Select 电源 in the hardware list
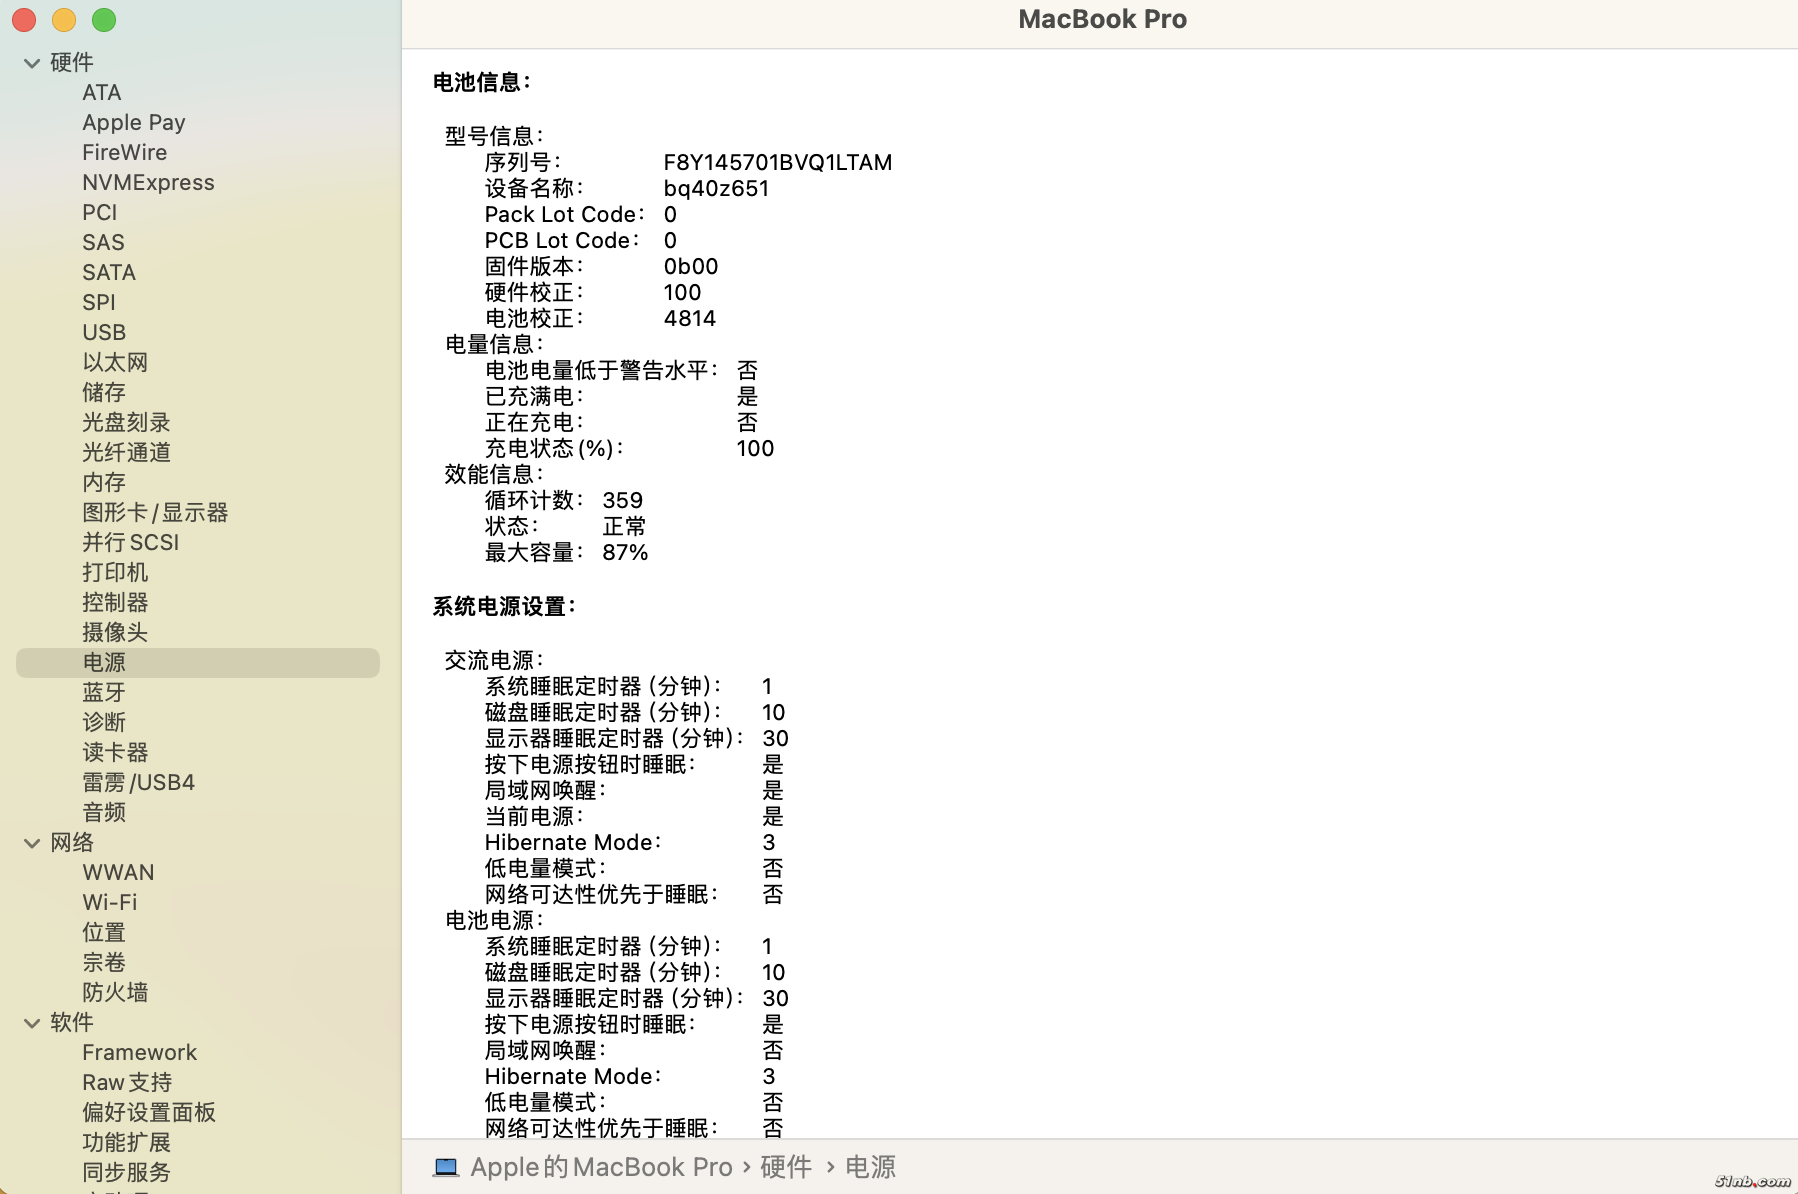Image resolution: width=1798 pixels, height=1194 pixels. [104, 662]
